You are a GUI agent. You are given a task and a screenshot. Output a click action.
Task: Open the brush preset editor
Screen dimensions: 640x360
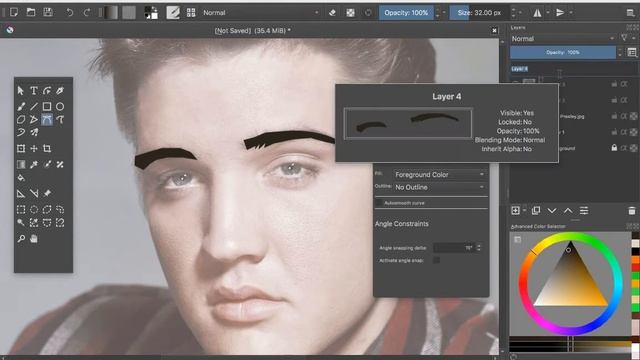[x=173, y=13]
